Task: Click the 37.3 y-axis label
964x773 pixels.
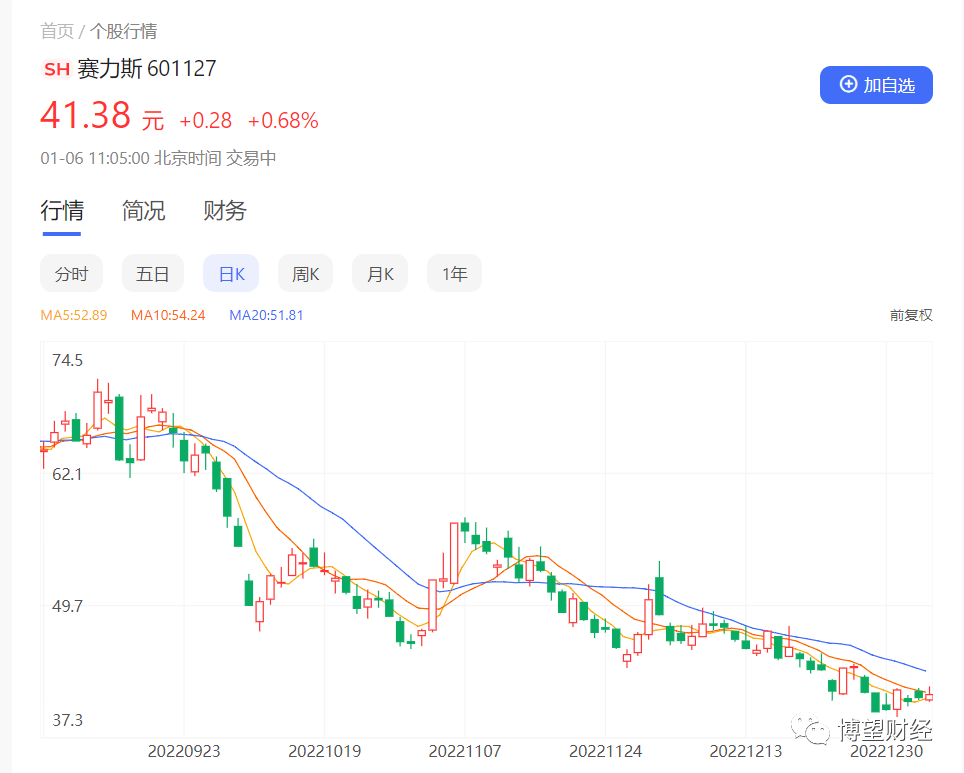Action: tap(68, 719)
